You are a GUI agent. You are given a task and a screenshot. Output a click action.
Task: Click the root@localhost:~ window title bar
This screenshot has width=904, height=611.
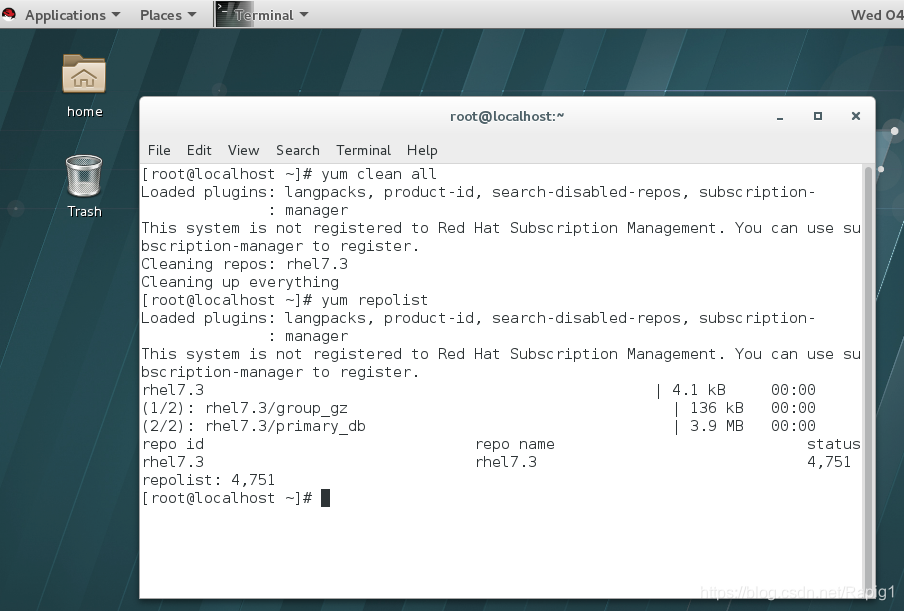507,116
